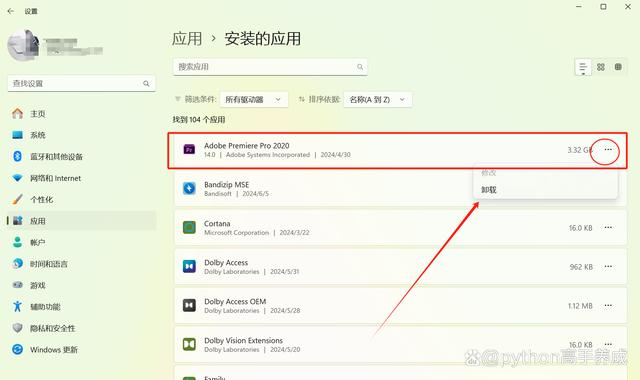Open 主页 in the sidebar
The width and height of the screenshot is (640, 380).
pyautogui.click(x=81, y=114)
